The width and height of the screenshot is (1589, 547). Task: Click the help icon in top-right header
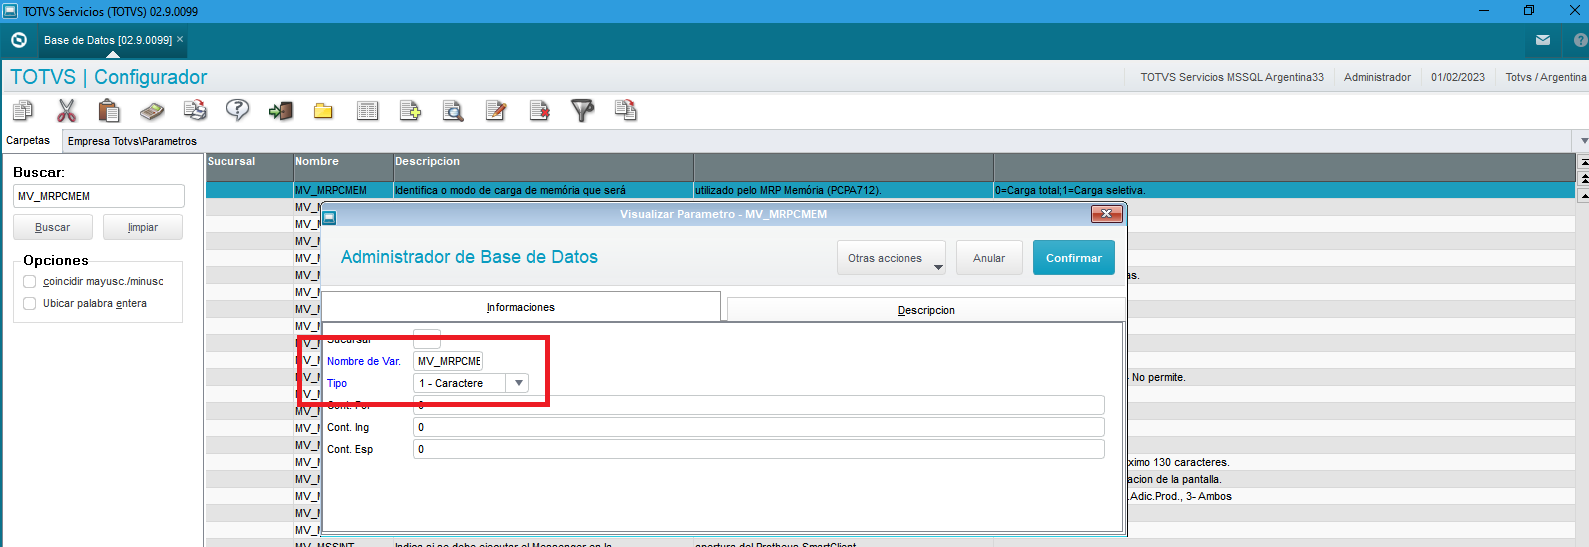[1581, 40]
